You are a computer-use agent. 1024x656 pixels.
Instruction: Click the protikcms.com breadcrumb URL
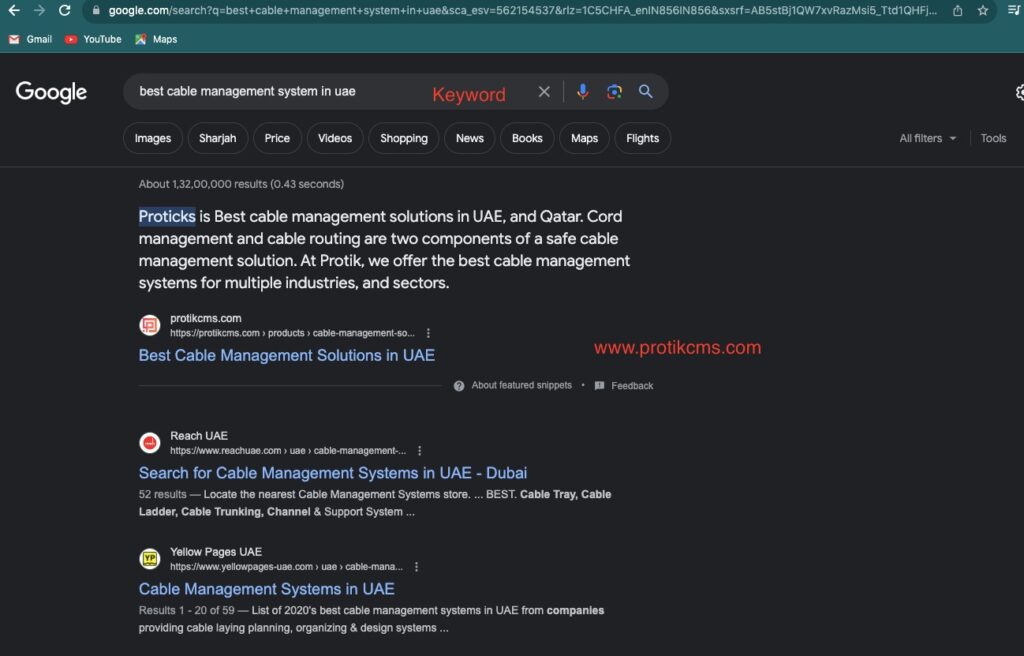292,333
